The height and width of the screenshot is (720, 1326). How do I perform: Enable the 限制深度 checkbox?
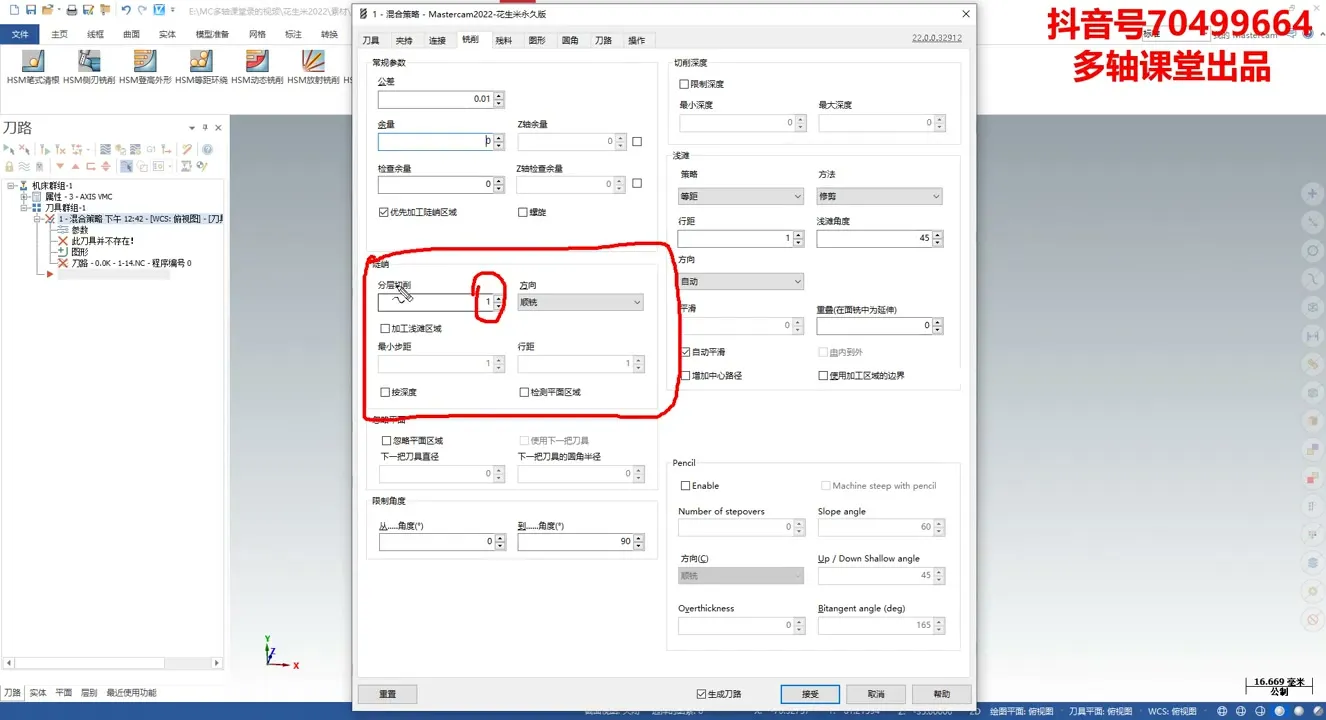coord(684,84)
